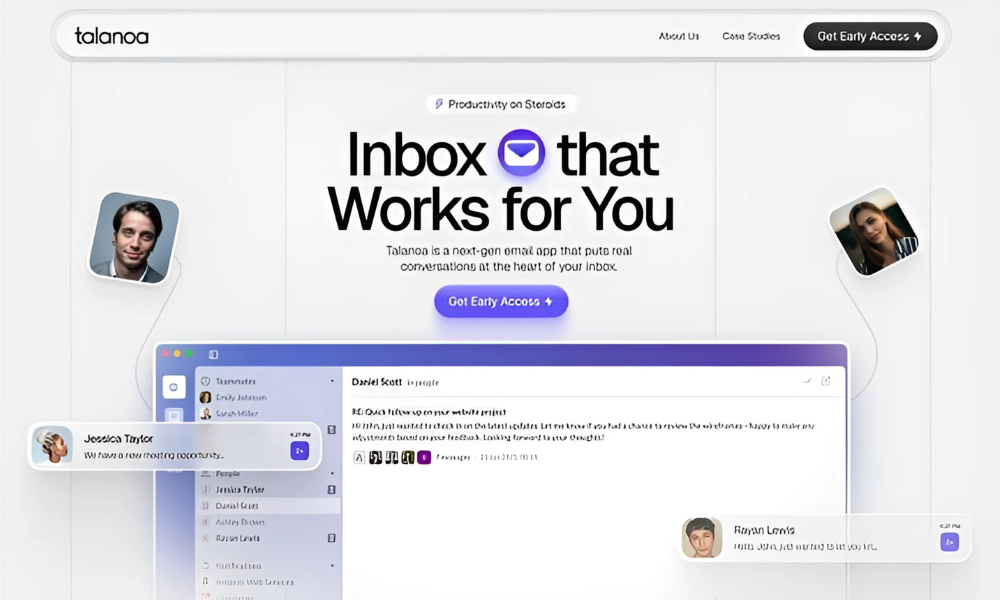Click the purple action icon on Rayan Lewis notification
The width and height of the screenshot is (1000, 600).
(x=949, y=541)
